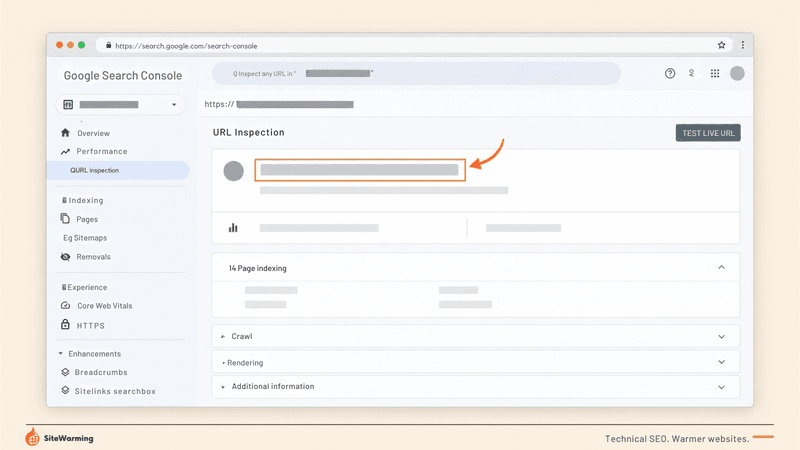Click the Inspect any URL search field

coord(416,73)
